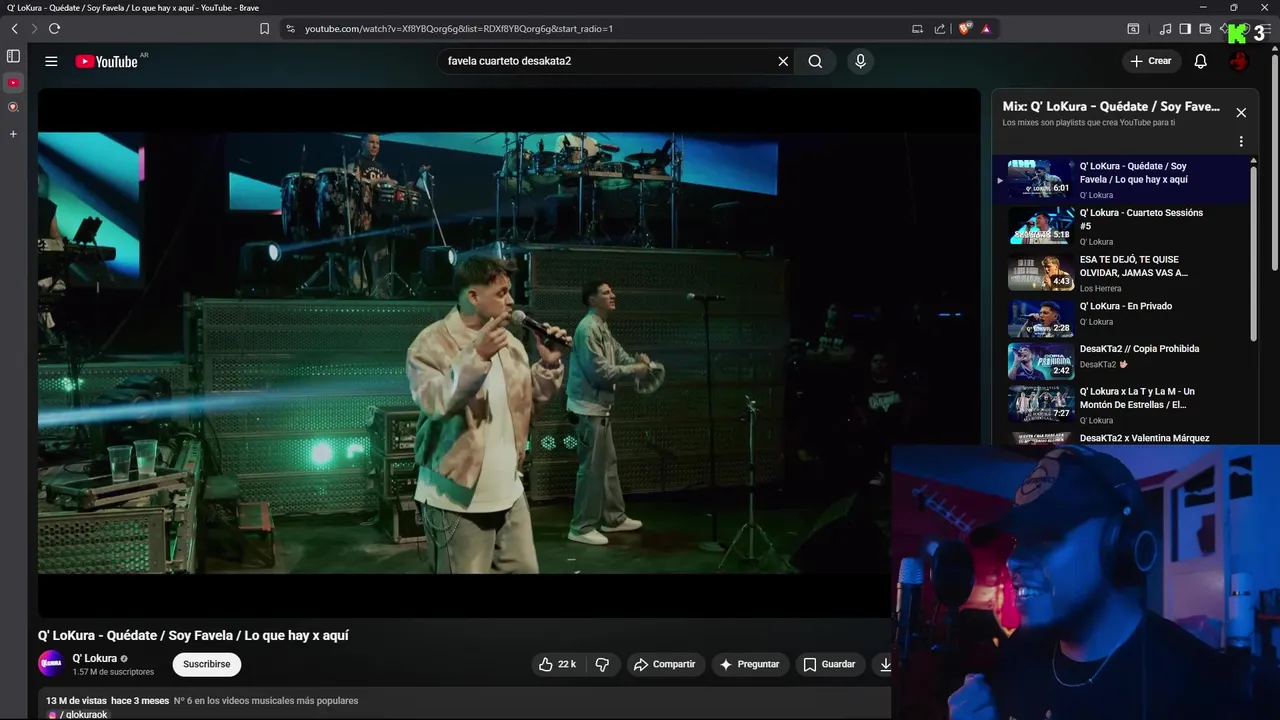Image resolution: width=1280 pixels, height=720 pixels.
Task: Open the Mix panel three-dot menu
Action: point(1241,142)
